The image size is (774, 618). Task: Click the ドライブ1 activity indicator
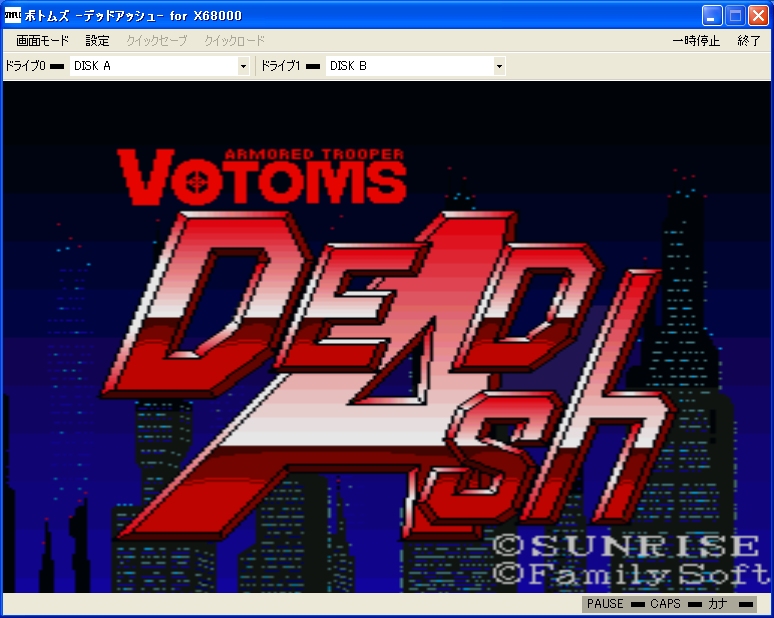[x=313, y=66]
